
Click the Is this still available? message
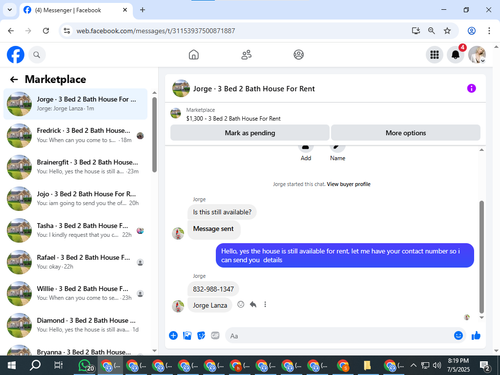coord(222,212)
